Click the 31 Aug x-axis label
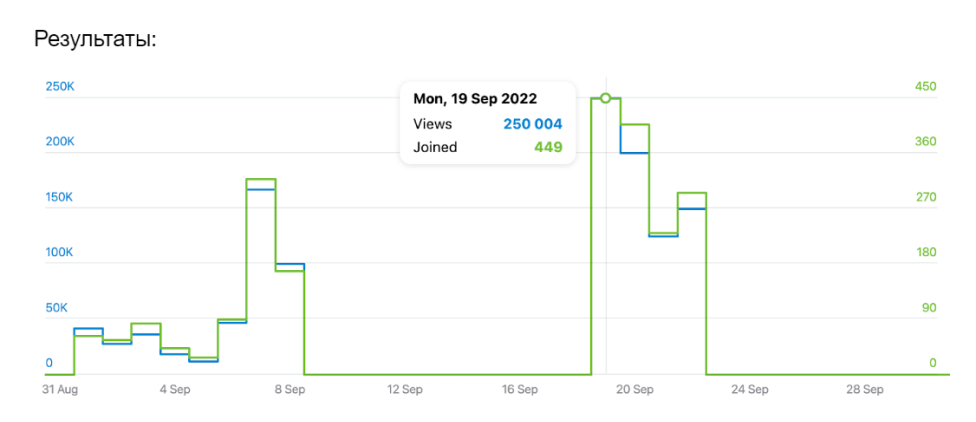 point(60,389)
